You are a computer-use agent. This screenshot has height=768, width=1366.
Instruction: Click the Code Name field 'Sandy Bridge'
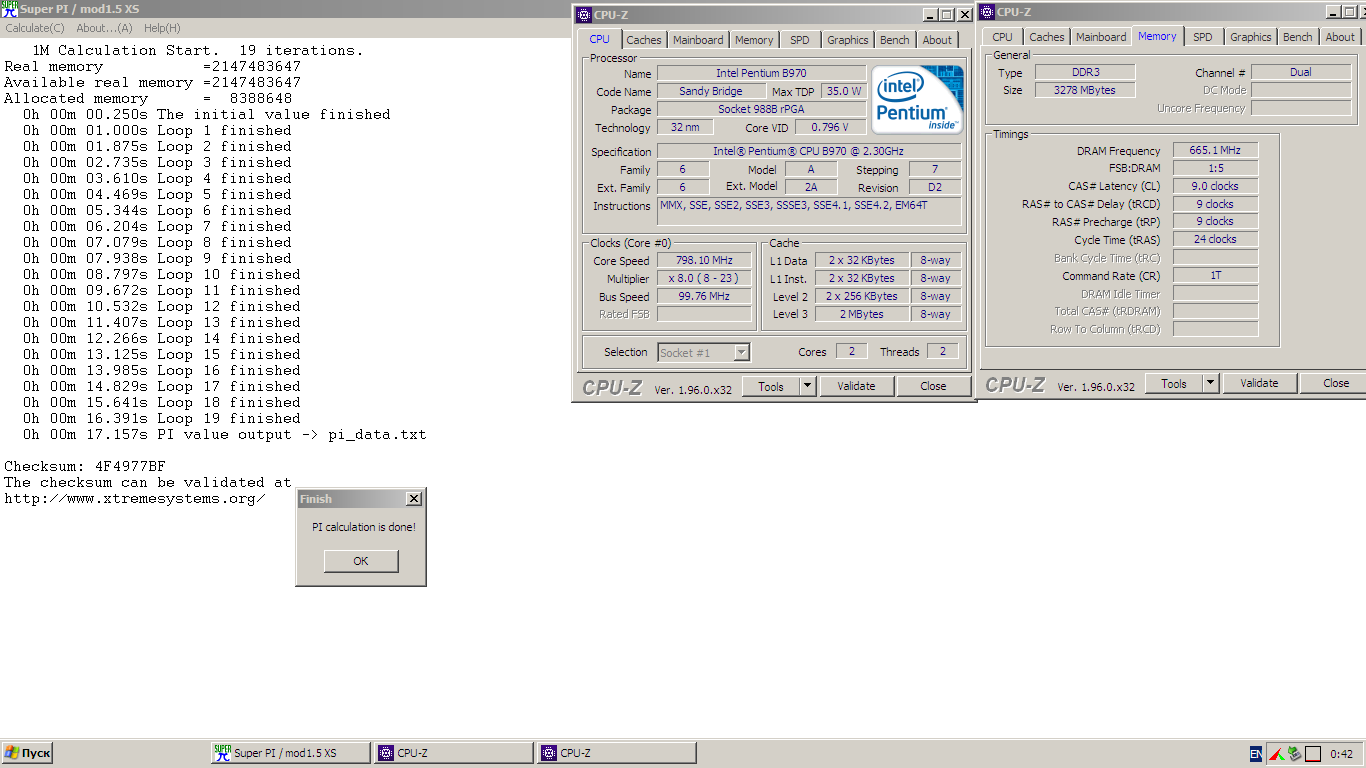710,92
